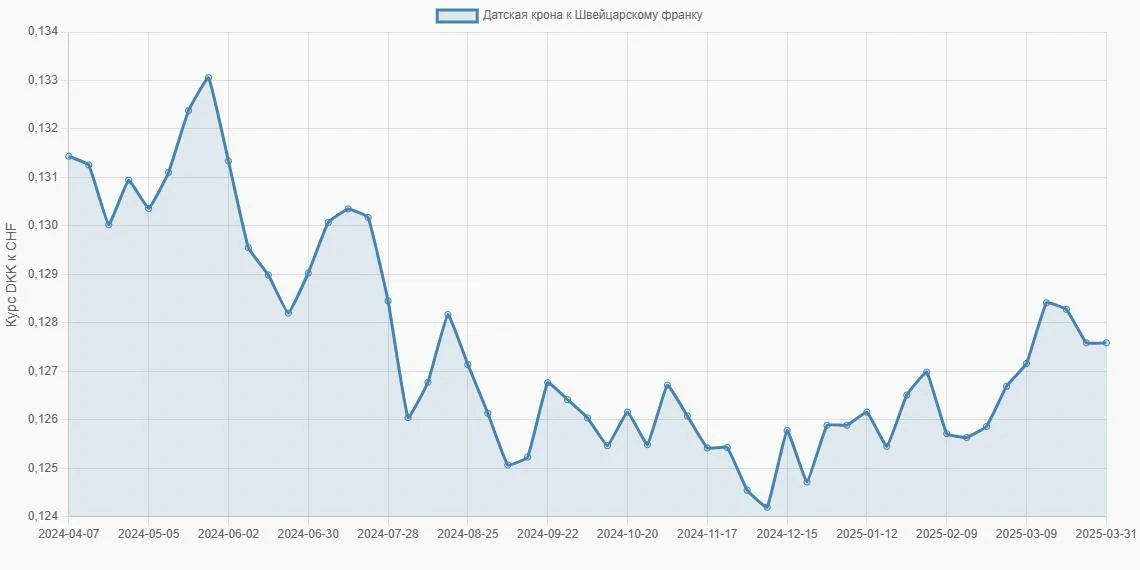1140x570 pixels.
Task: Select the data point at 2024-10-20
Action: (x=627, y=412)
